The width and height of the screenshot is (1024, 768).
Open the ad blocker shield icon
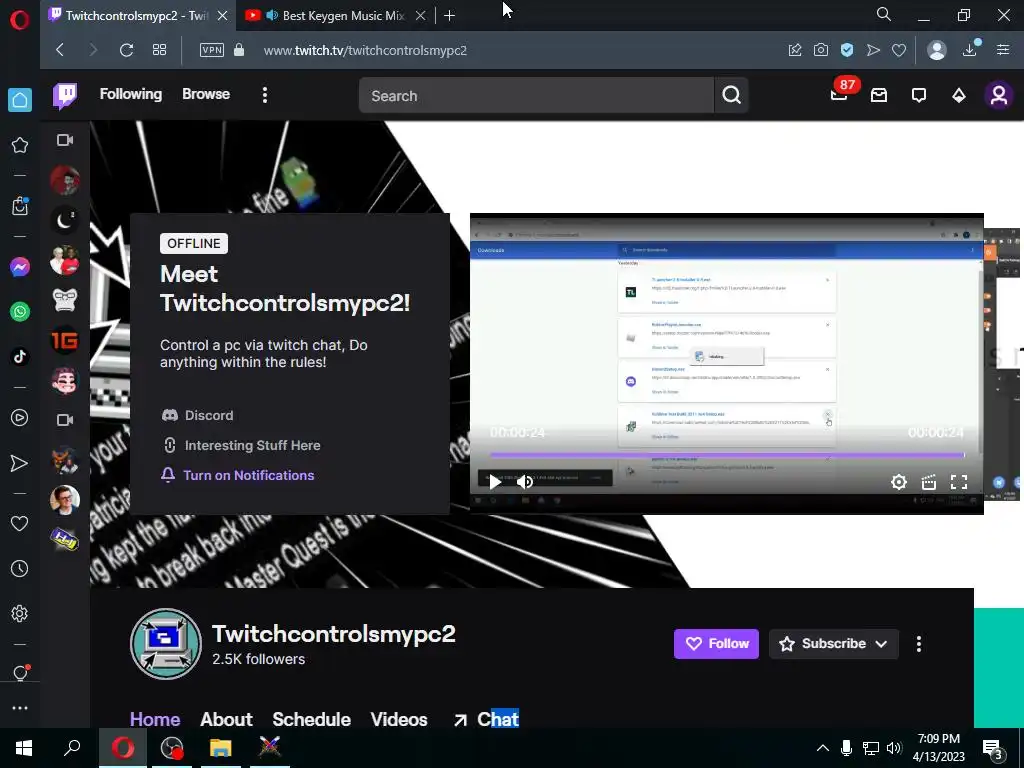coord(847,50)
